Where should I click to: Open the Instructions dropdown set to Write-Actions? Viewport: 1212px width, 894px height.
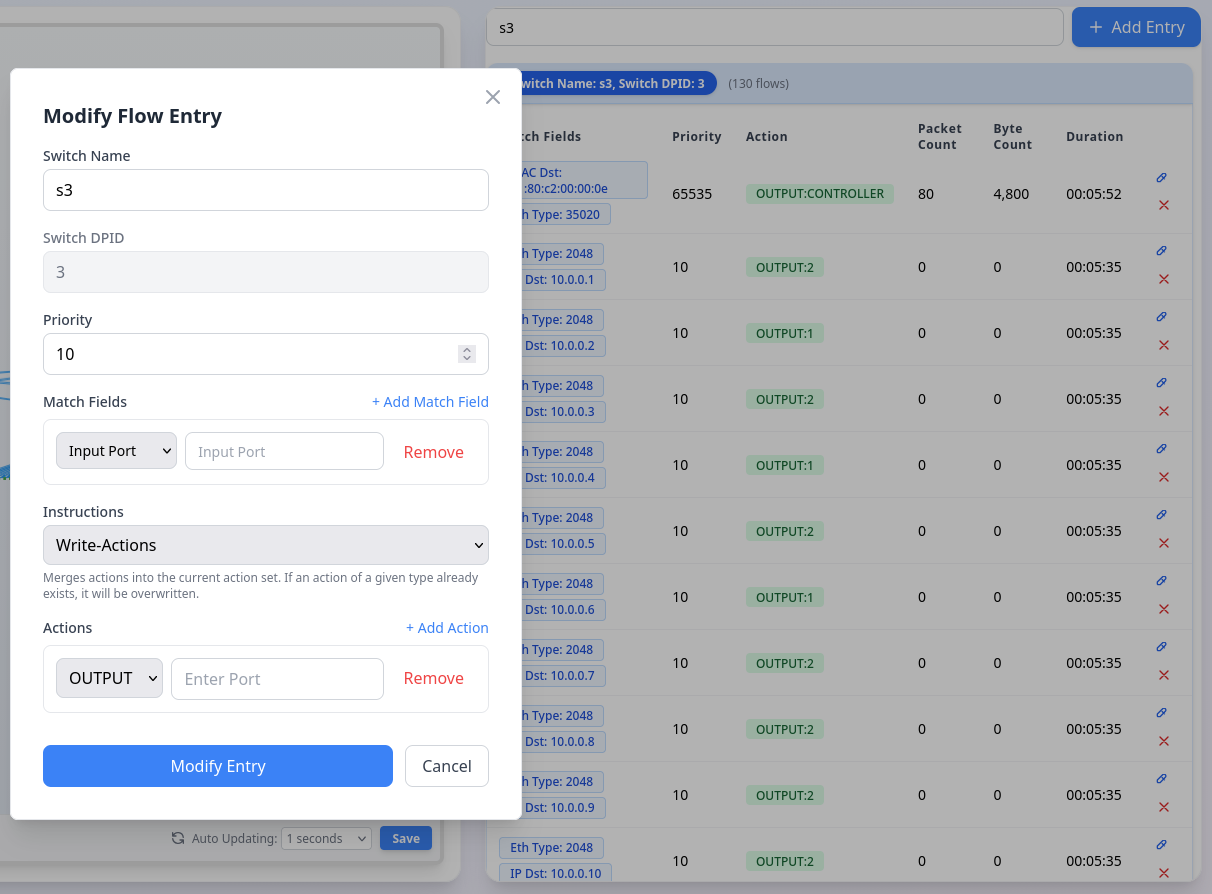pyautogui.click(x=265, y=545)
